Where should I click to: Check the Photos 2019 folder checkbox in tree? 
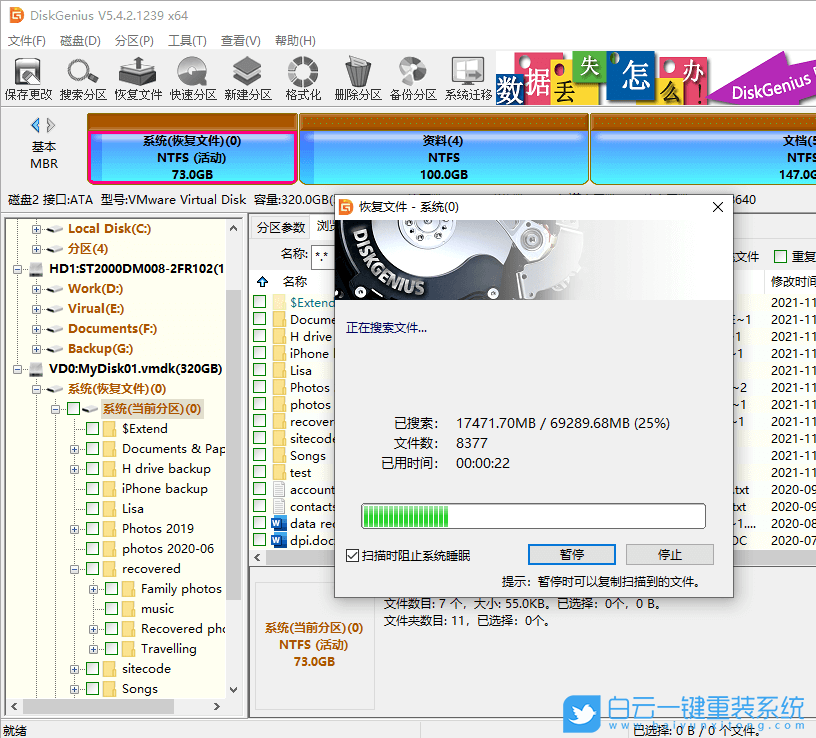[93, 529]
